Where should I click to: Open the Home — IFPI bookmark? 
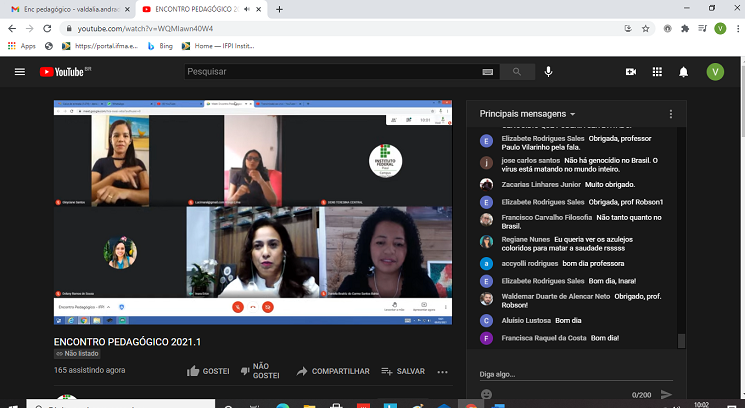coord(219,46)
